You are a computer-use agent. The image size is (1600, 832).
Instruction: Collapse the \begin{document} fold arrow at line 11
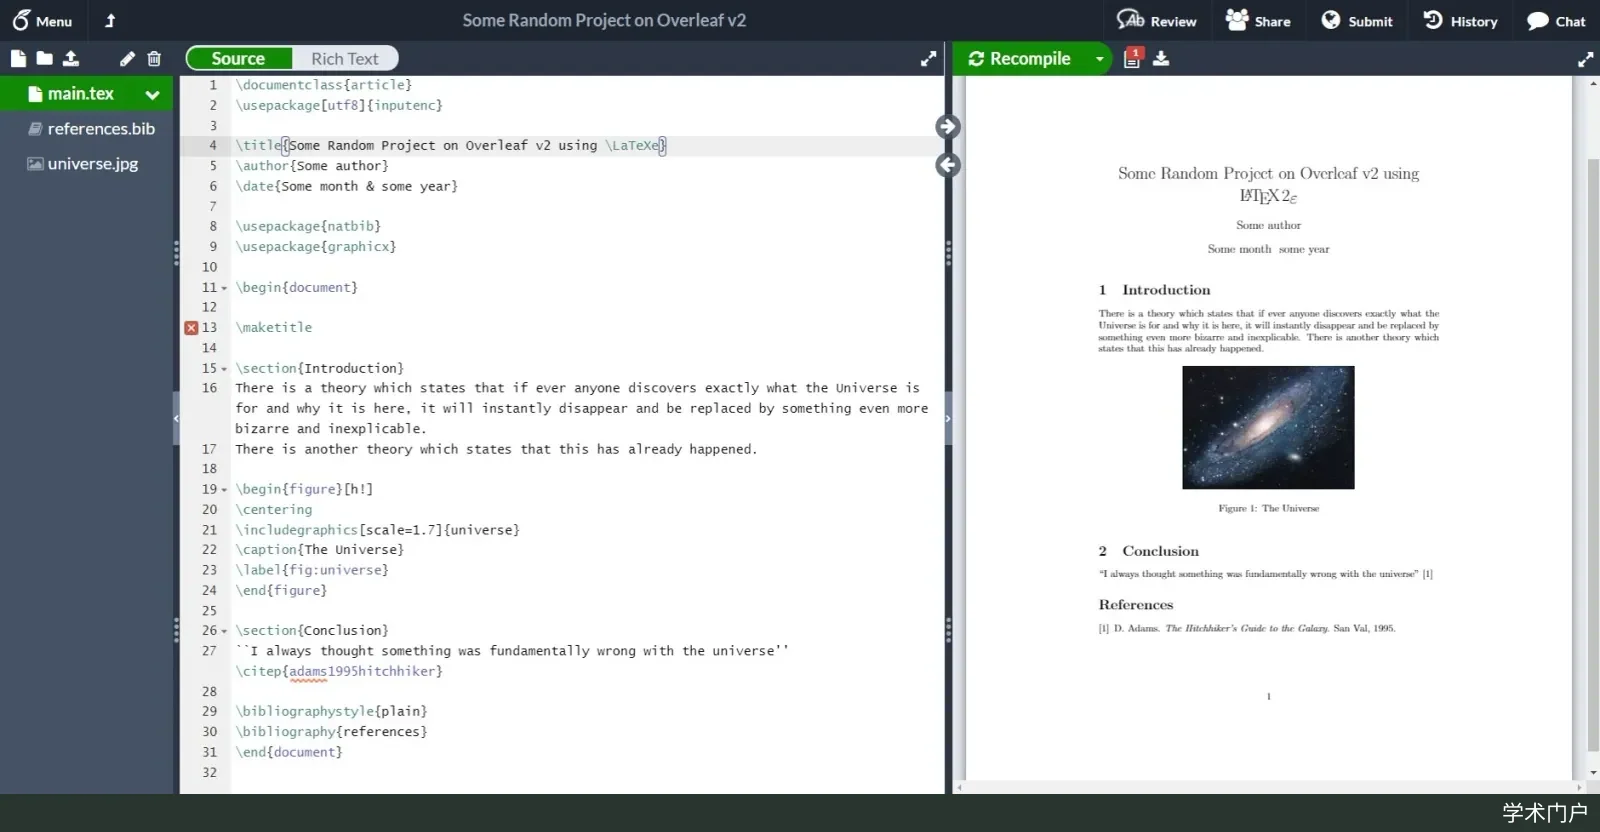224,288
